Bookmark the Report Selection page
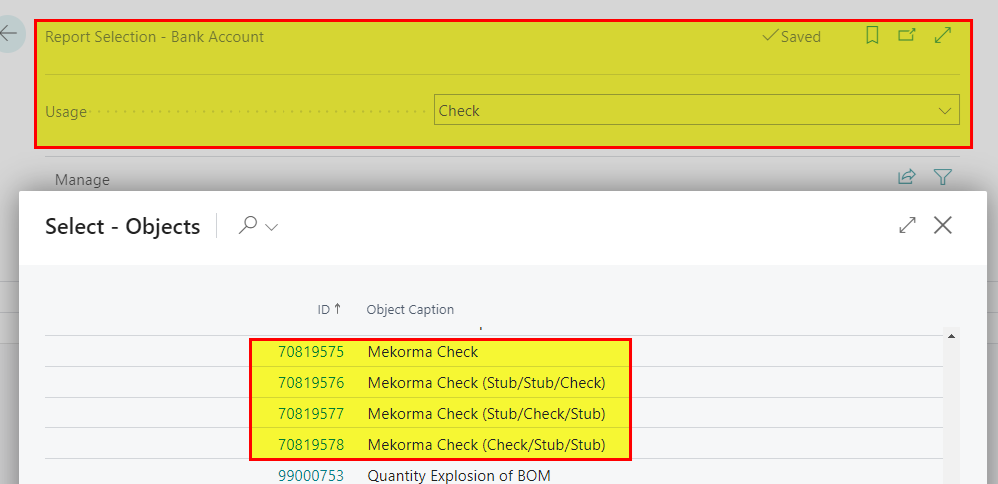This screenshot has height=484, width=998. [x=873, y=35]
